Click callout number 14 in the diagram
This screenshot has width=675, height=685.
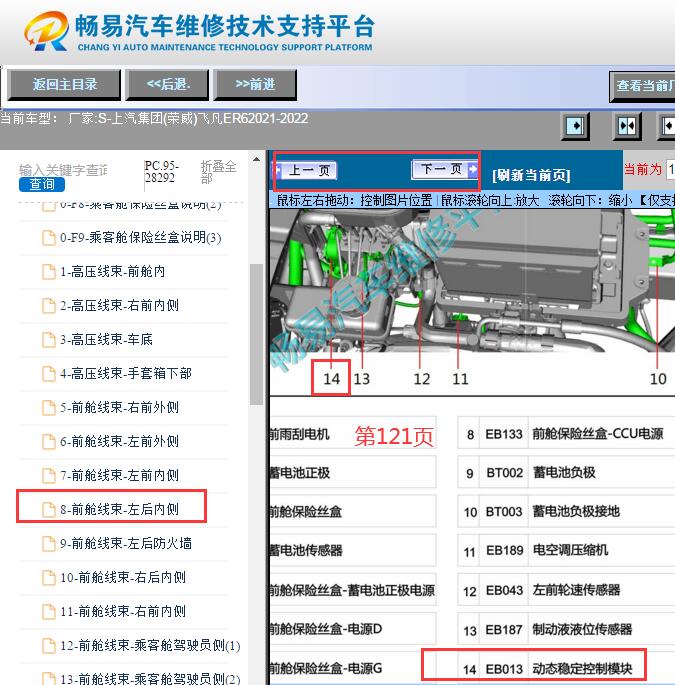pyautogui.click(x=331, y=379)
